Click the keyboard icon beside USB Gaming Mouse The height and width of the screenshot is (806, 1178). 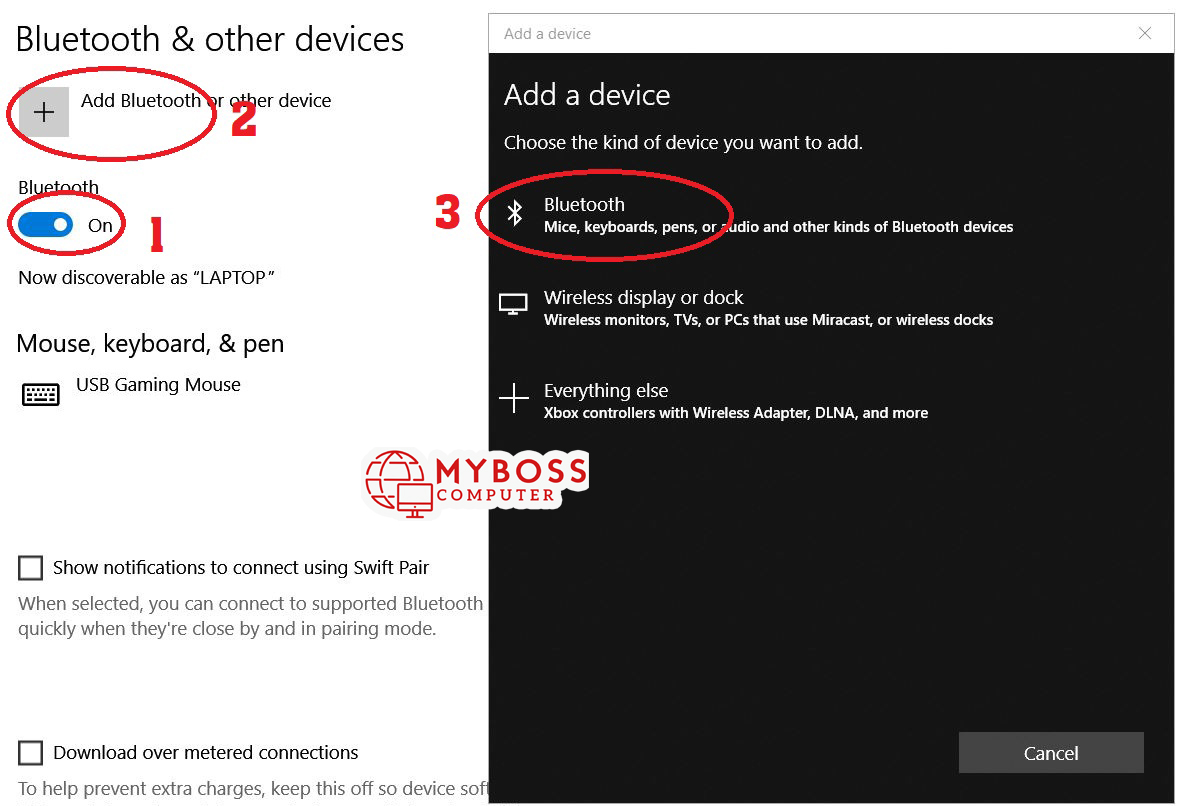click(41, 395)
